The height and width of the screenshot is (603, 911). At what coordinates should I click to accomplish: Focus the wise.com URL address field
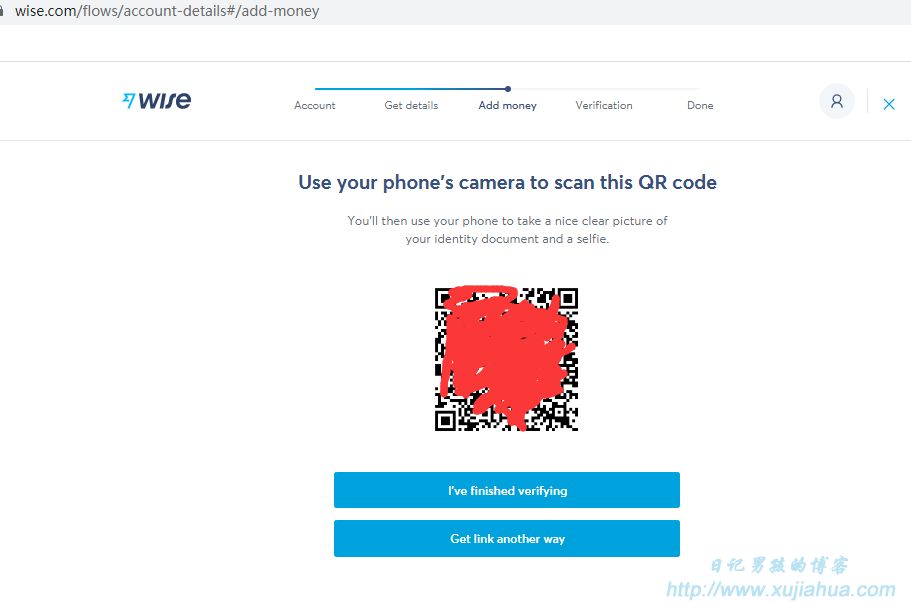tap(167, 11)
